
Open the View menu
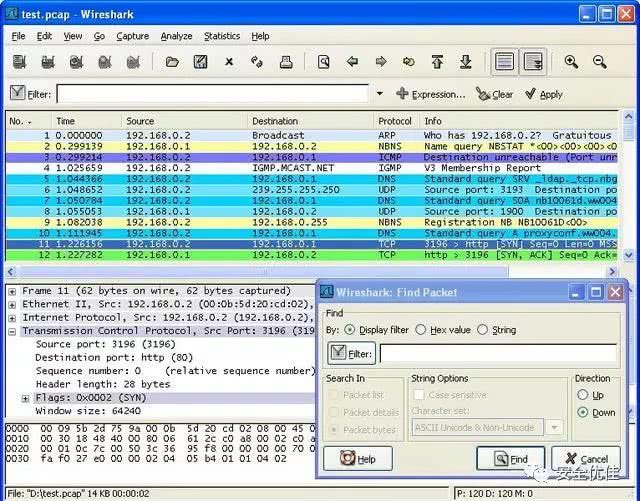pyautogui.click(x=73, y=36)
